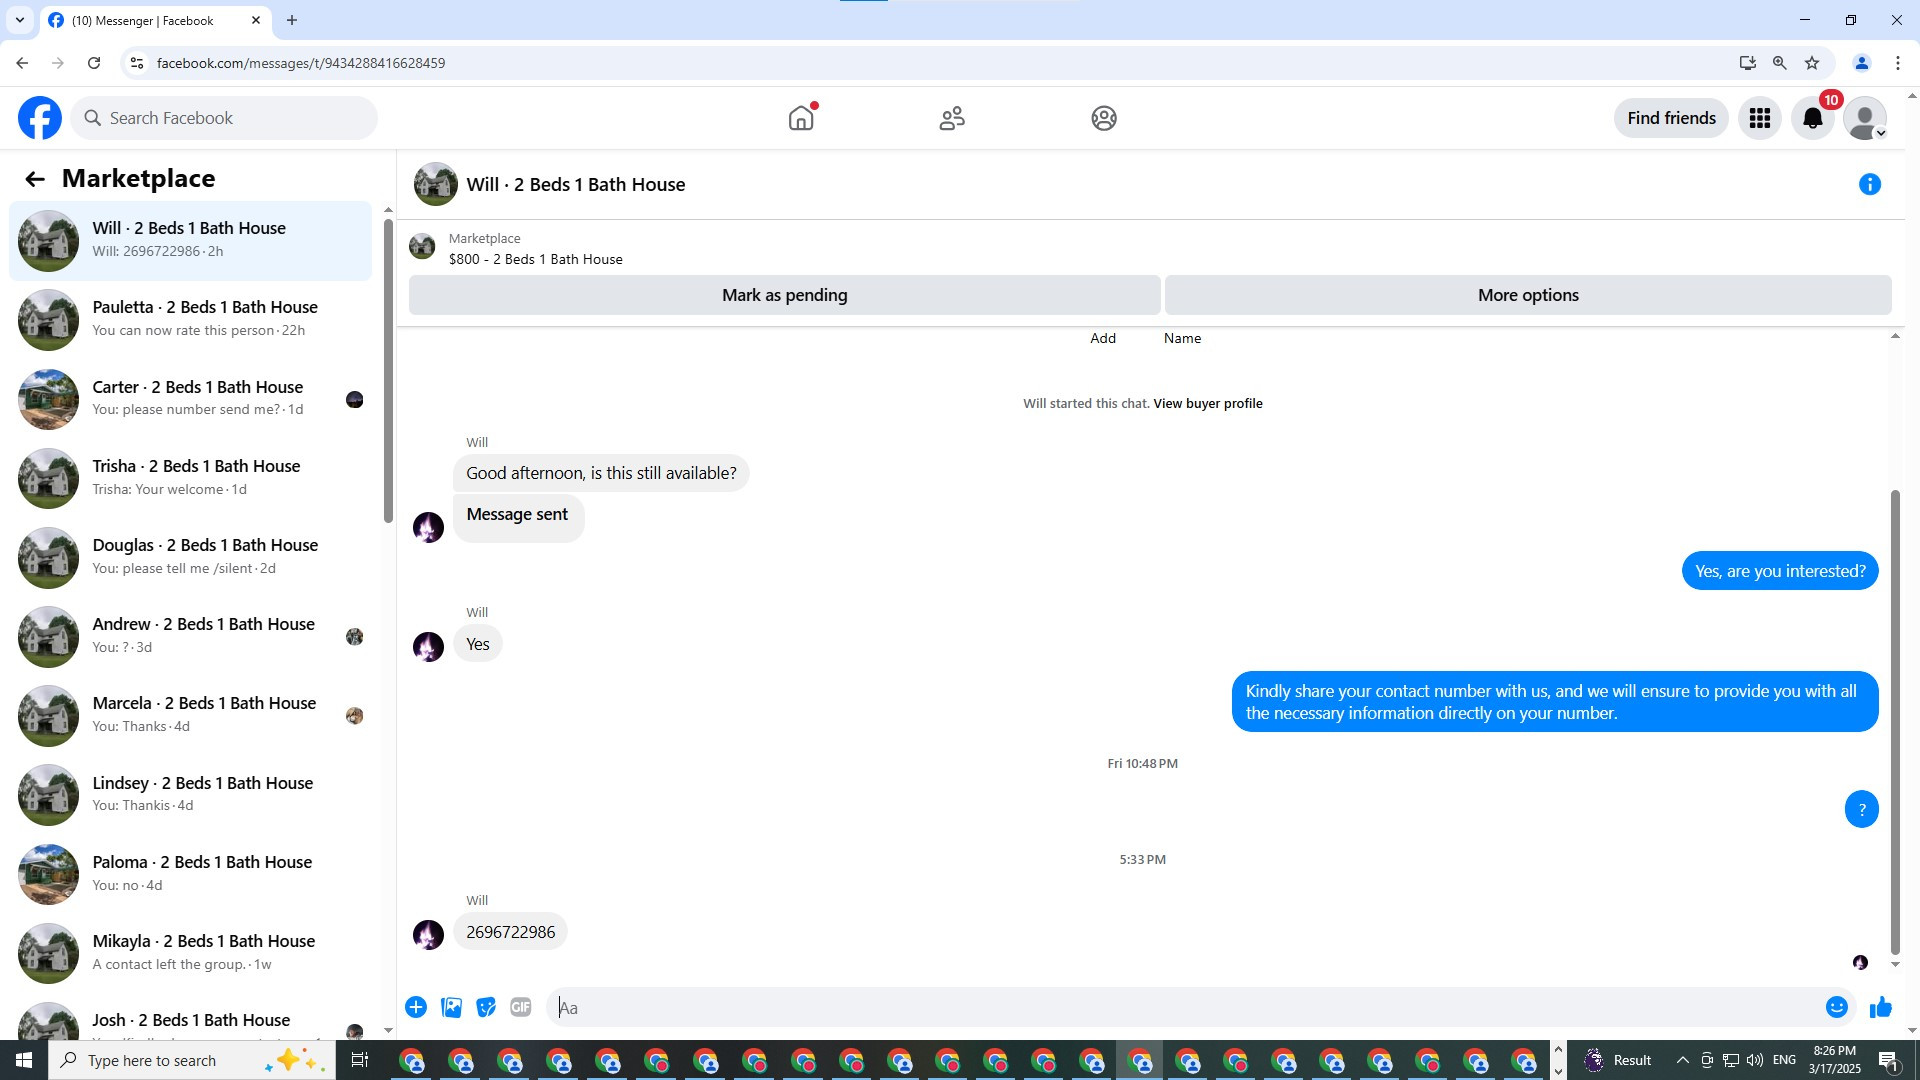Open the Facebook home feed icon
This screenshot has width=1920, height=1080.
coord(801,118)
